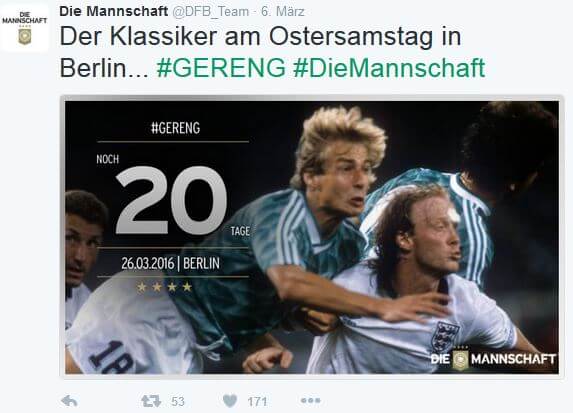Click the TAGE label beside the countdown
Viewport: 573px width, 413px height.
(x=240, y=231)
